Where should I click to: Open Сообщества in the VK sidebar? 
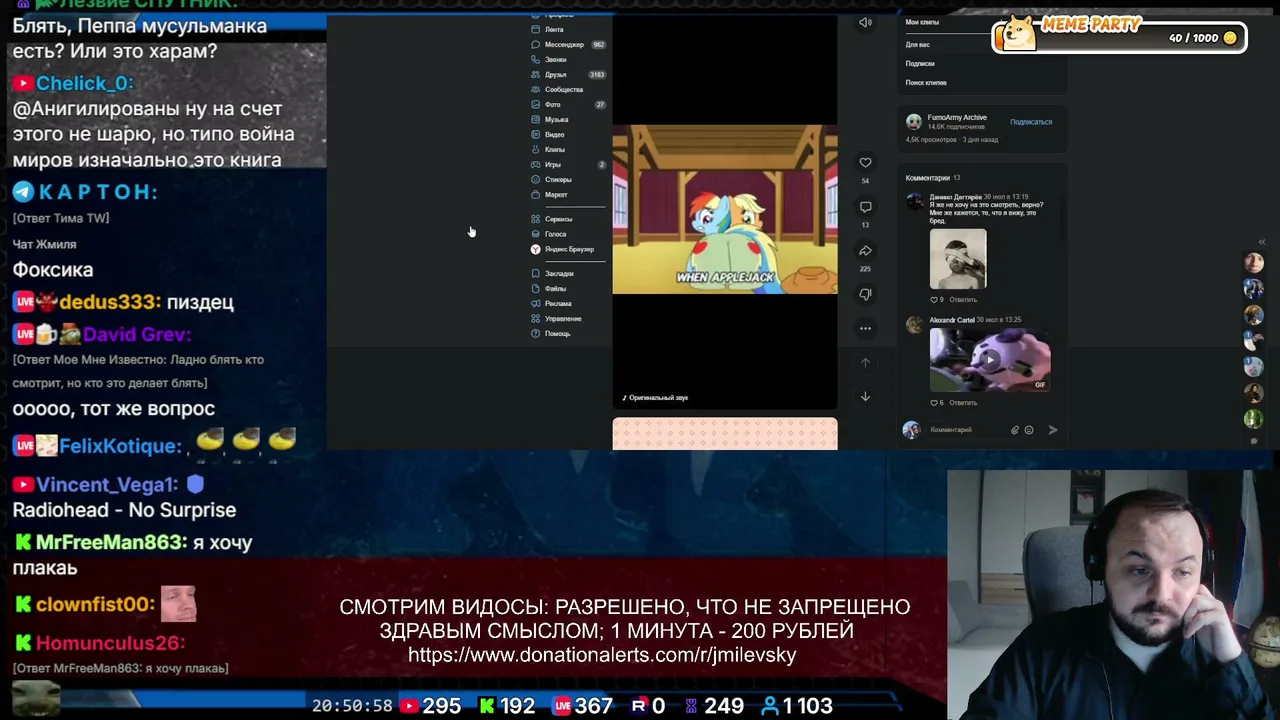(x=567, y=90)
